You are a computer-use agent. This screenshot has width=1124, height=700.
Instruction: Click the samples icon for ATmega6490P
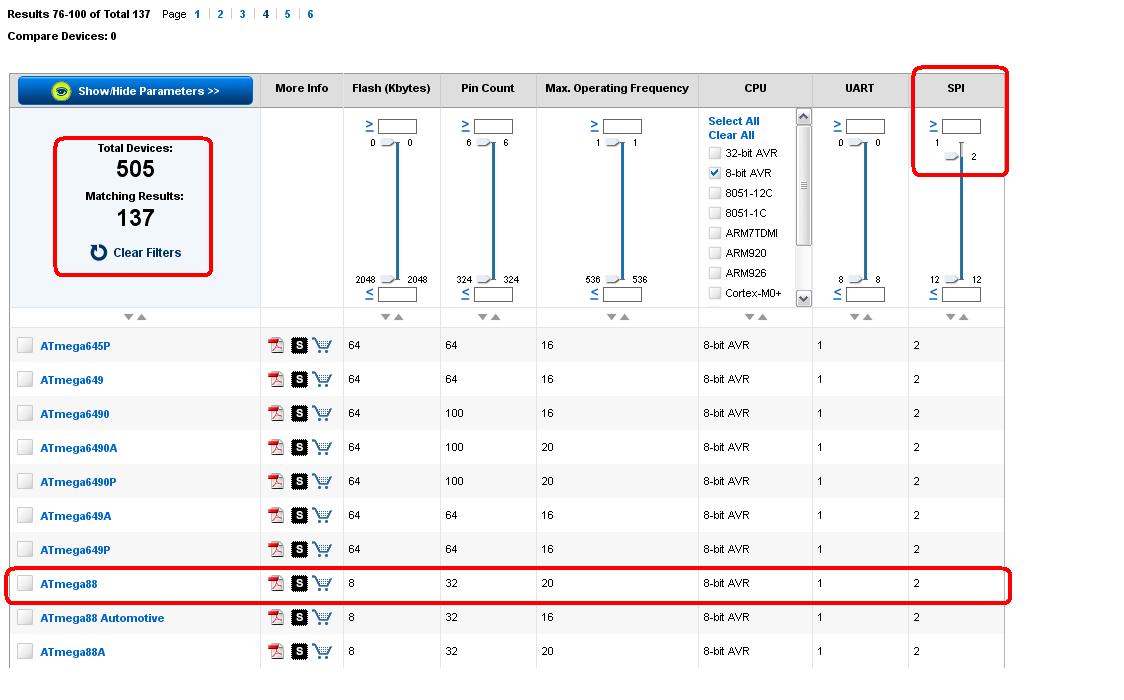point(300,481)
